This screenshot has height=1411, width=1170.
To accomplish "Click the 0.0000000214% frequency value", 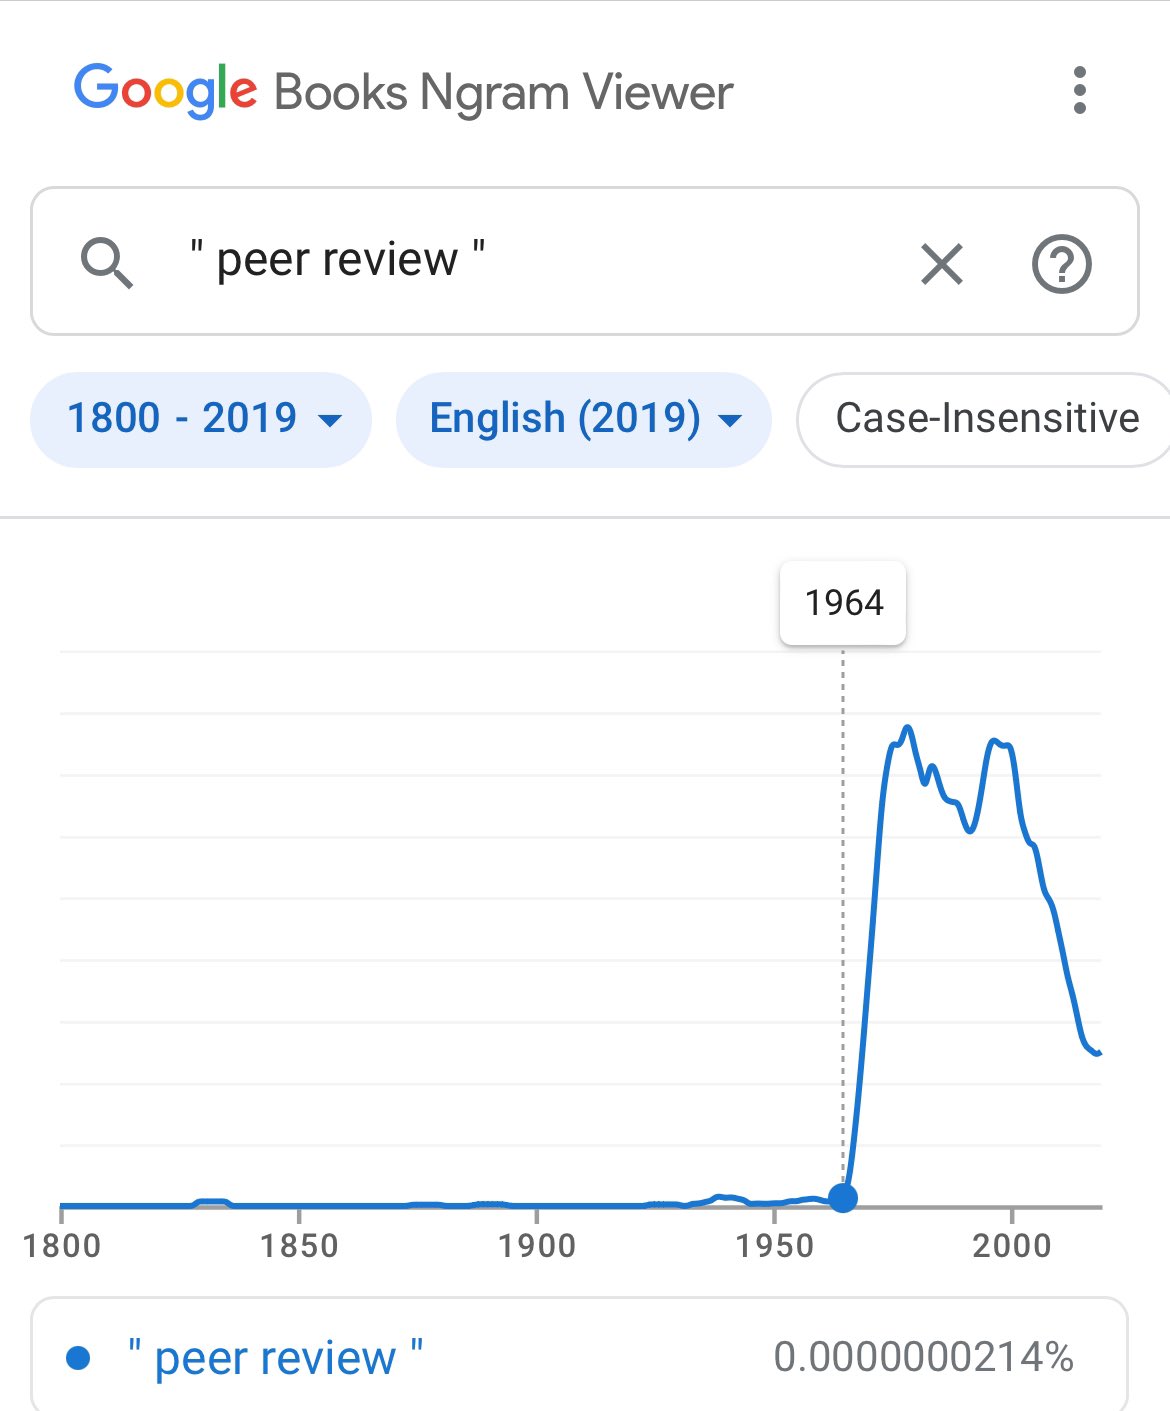I will (x=923, y=1357).
